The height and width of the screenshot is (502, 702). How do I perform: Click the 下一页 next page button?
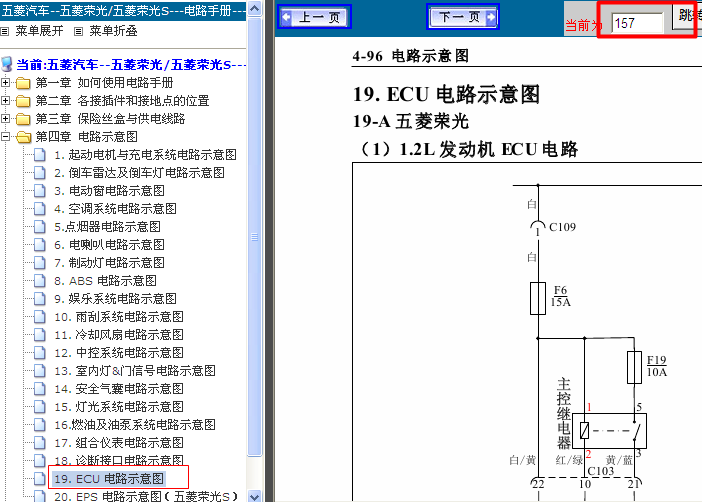click(463, 17)
